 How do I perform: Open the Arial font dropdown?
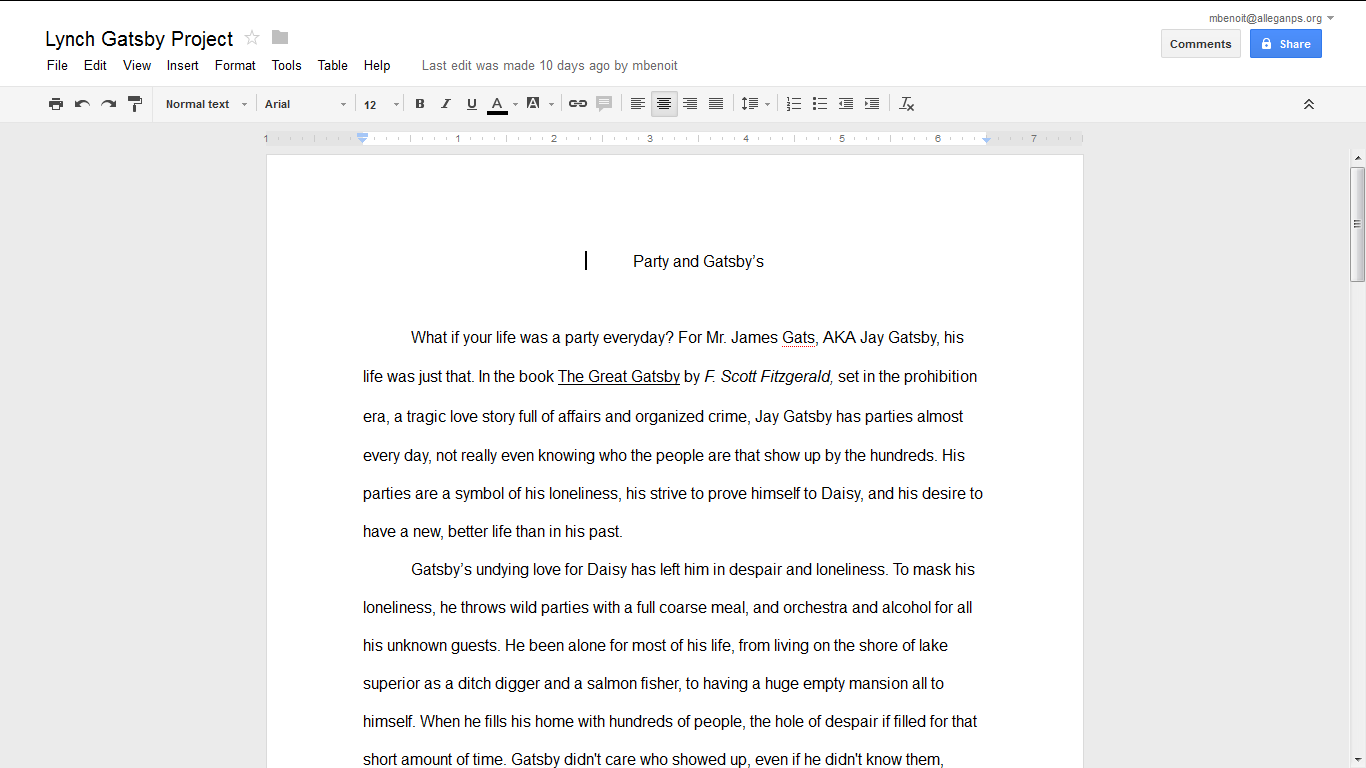pyautogui.click(x=306, y=104)
